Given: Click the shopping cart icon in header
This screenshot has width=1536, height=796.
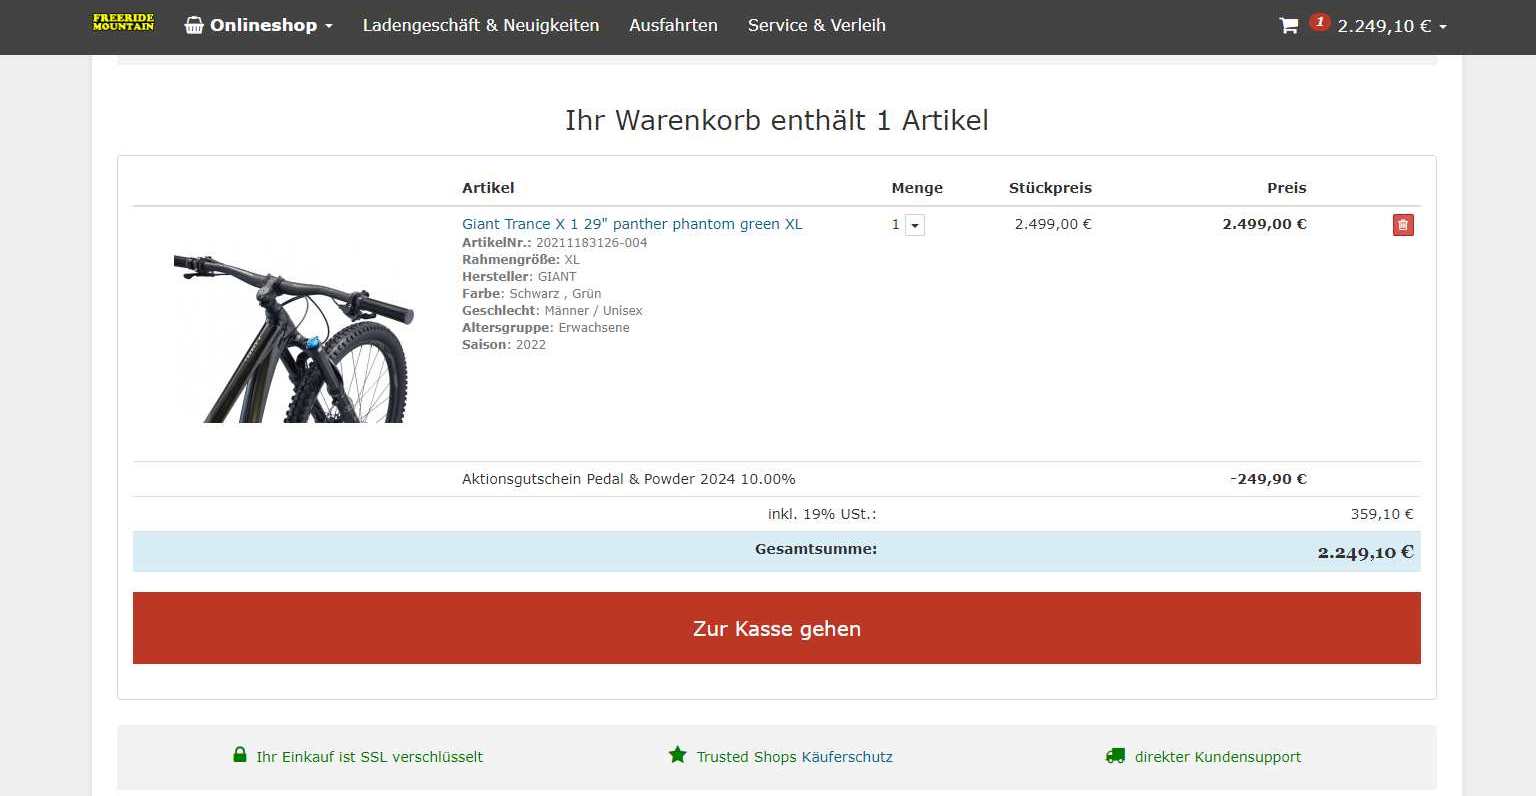Looking at the screenshot, I should pyautogui.click(x=1288, y=26).
